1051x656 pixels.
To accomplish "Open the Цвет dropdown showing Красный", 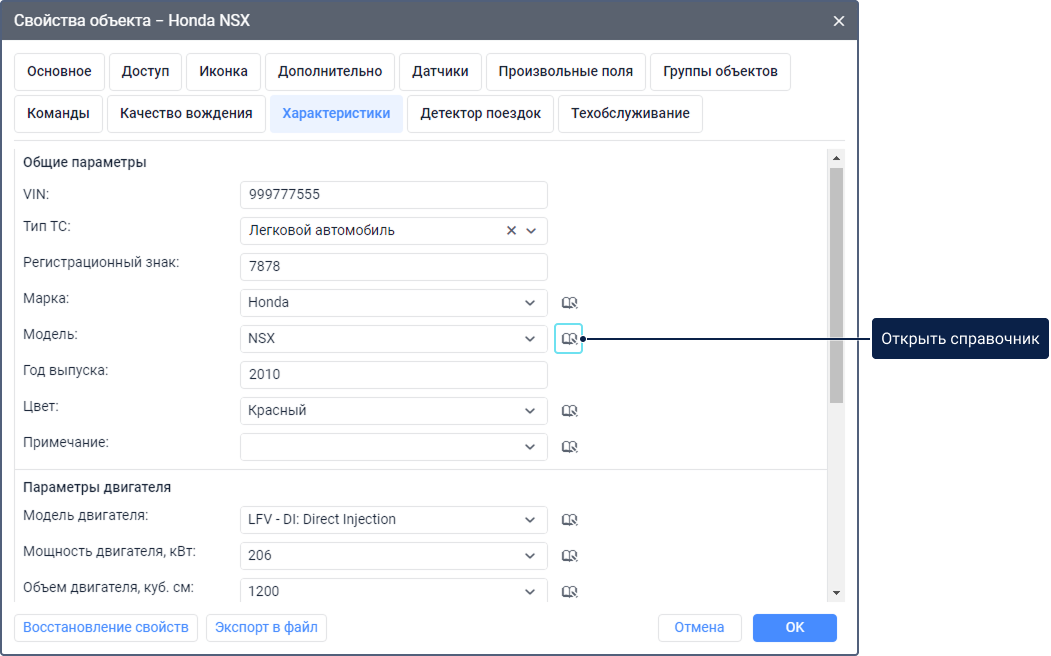I will [x=530, y=411].
